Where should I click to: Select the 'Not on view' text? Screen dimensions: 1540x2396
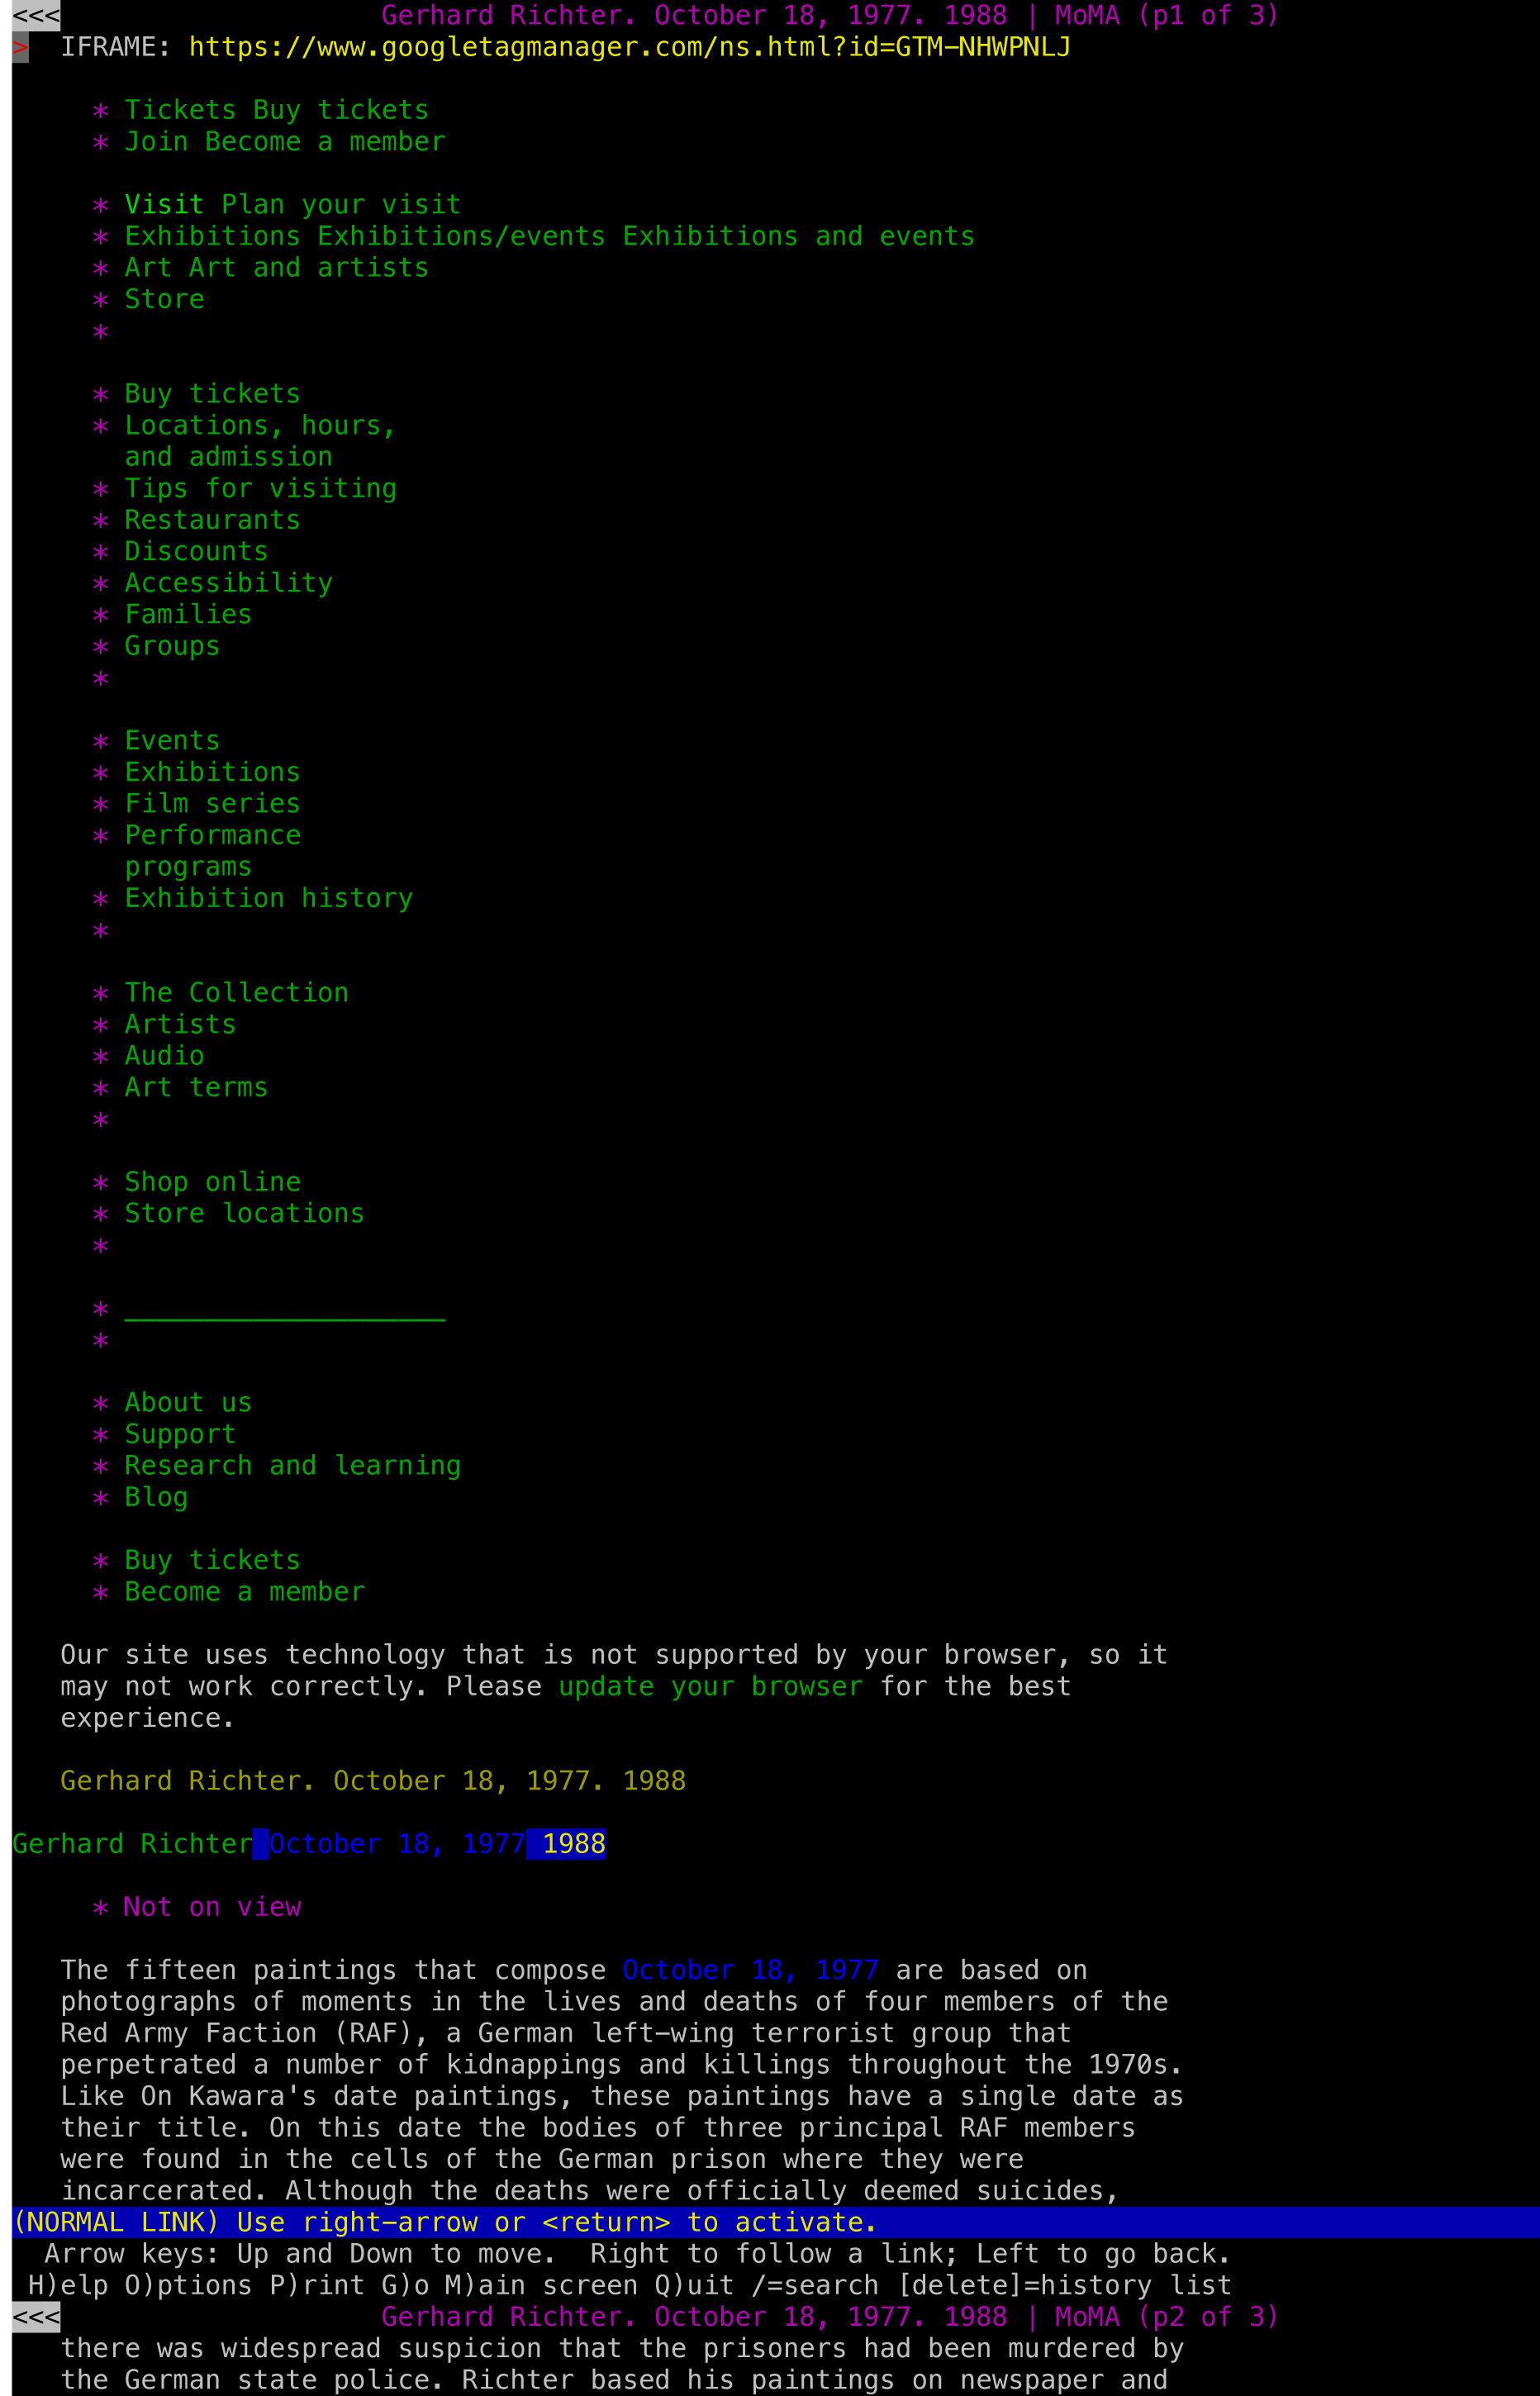pyautogui.click(x=212, y=1907)
